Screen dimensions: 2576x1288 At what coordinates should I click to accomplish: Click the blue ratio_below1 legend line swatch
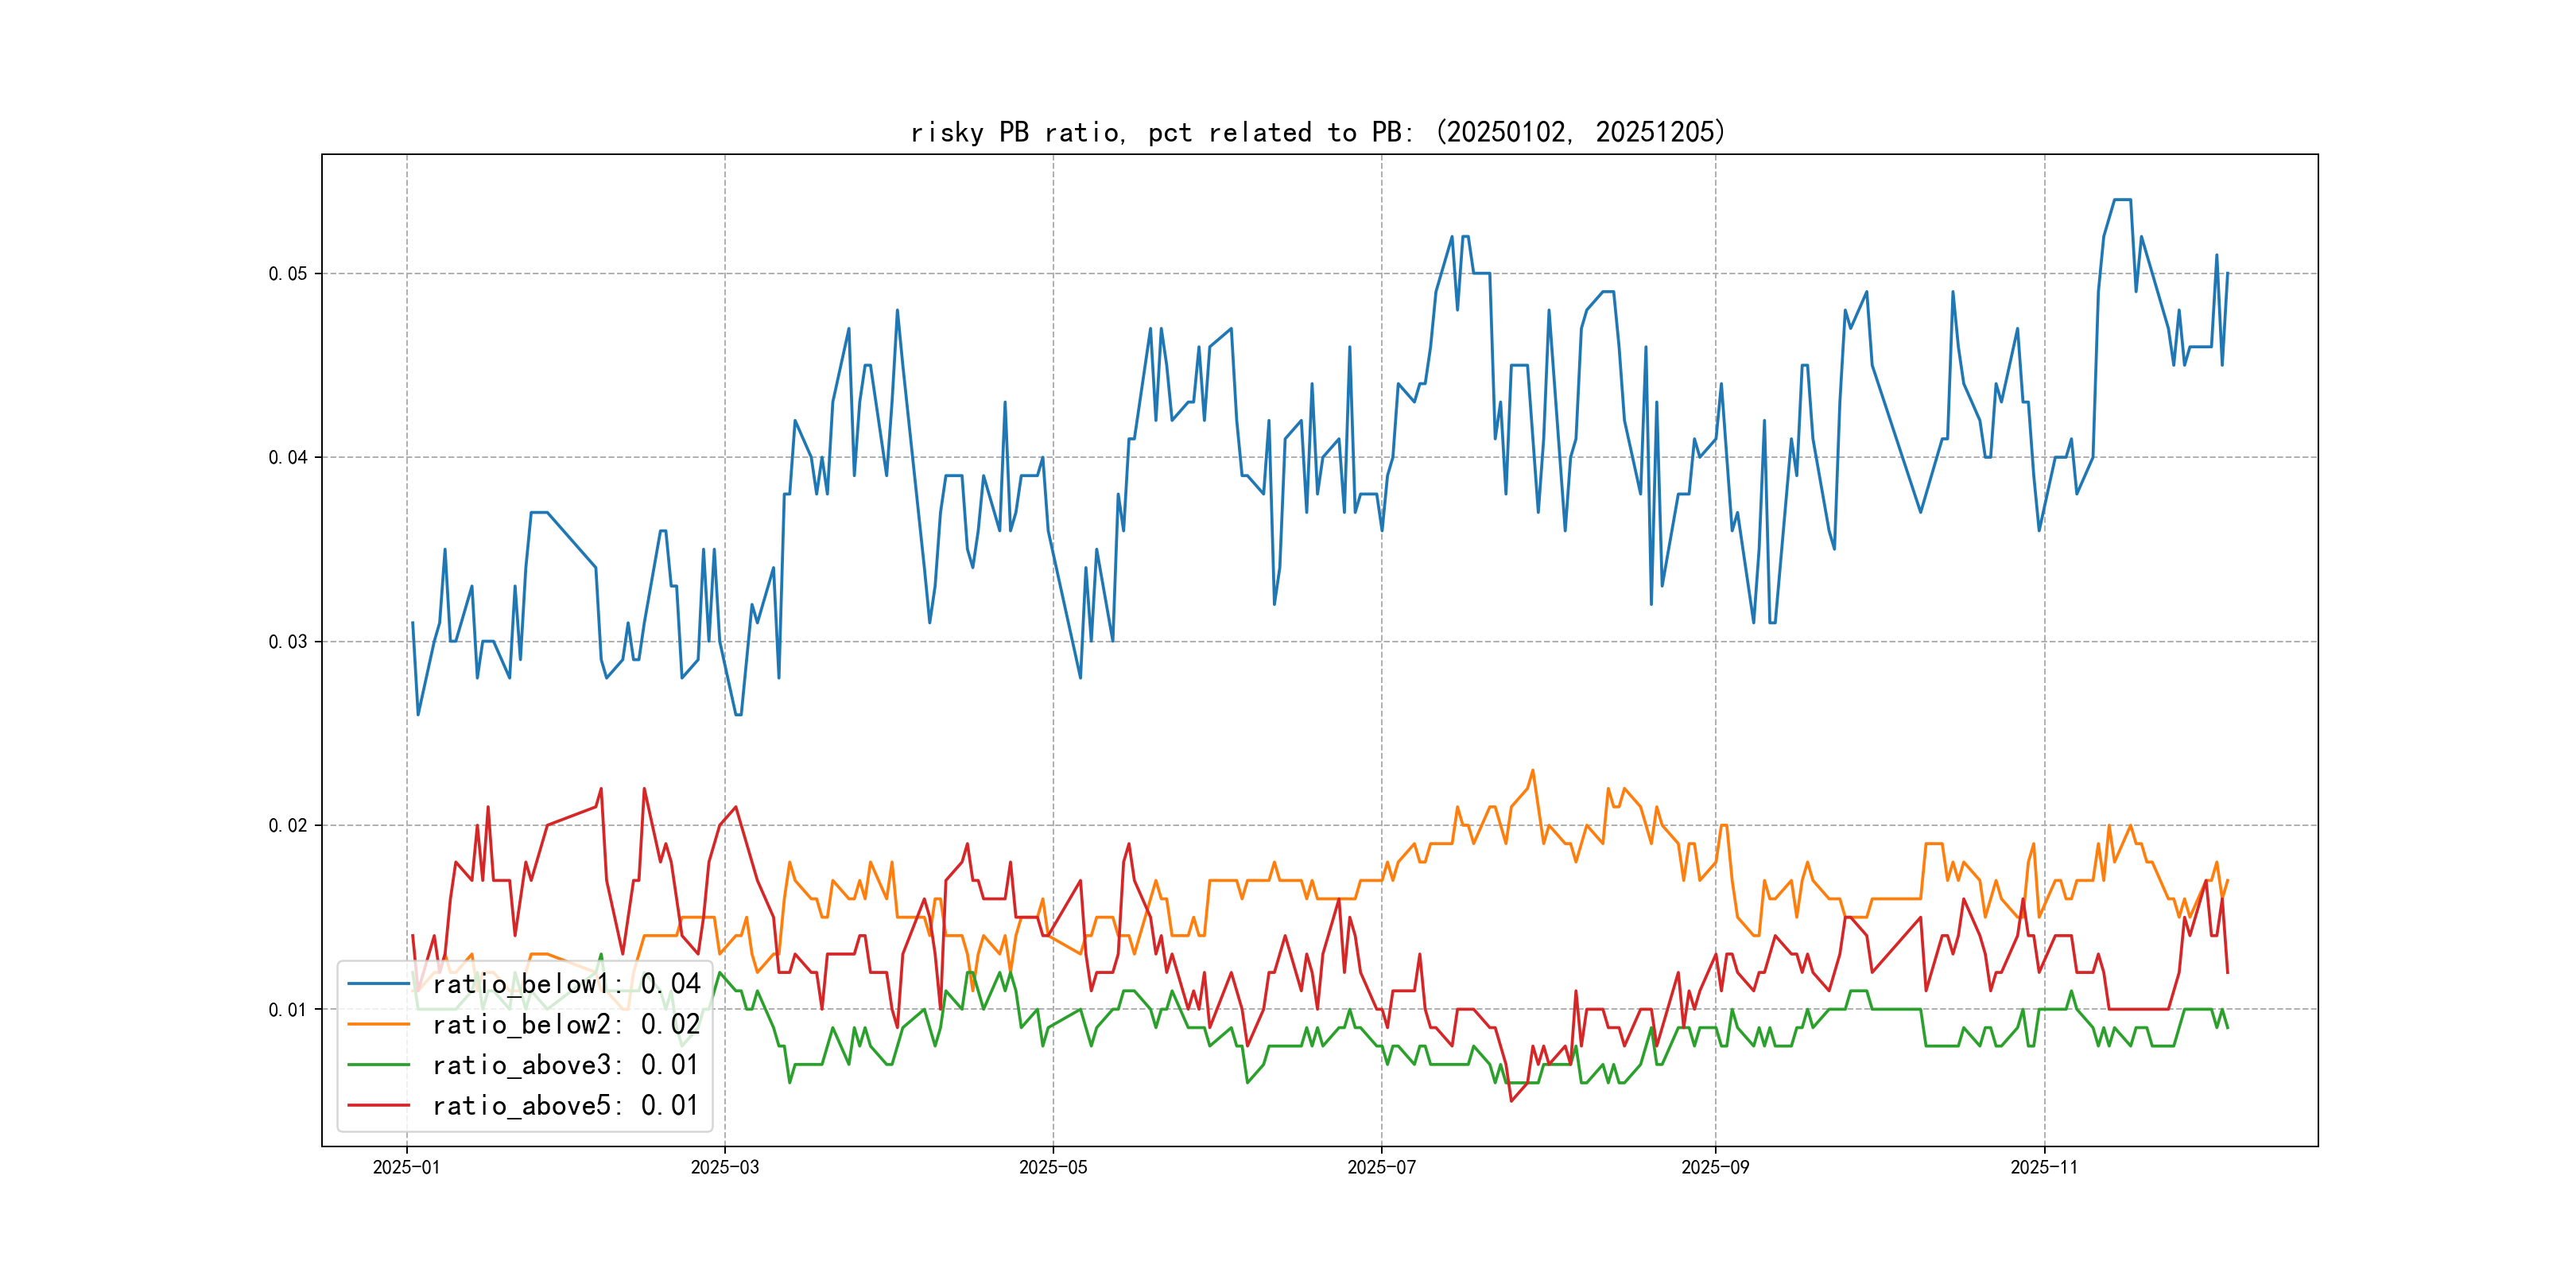pos(378,984)
